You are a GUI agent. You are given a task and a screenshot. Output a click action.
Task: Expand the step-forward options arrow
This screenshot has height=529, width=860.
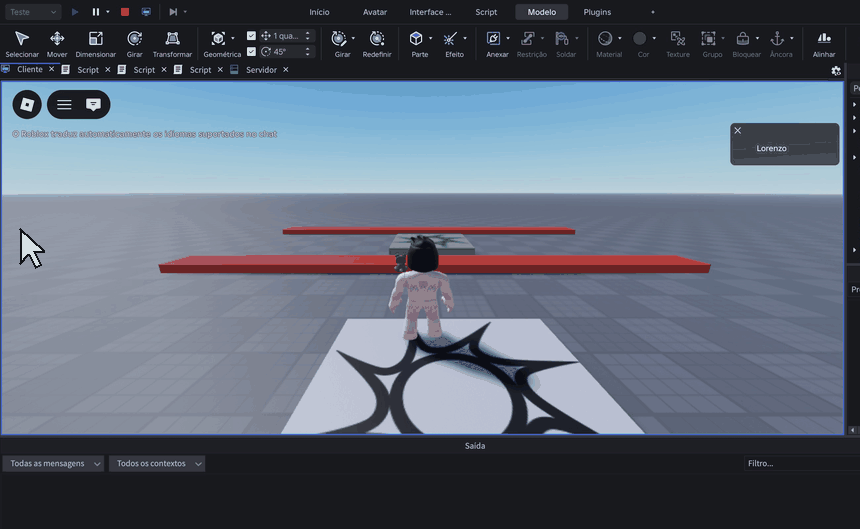(x=185, y=12)
